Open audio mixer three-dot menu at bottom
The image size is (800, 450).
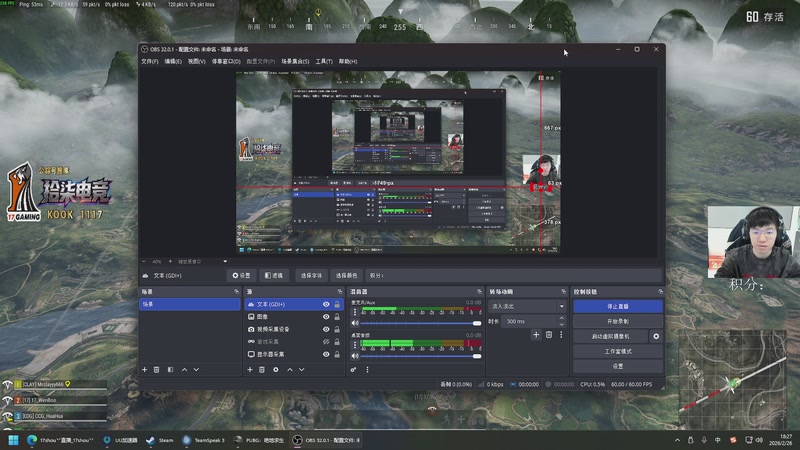click(367, 369)
